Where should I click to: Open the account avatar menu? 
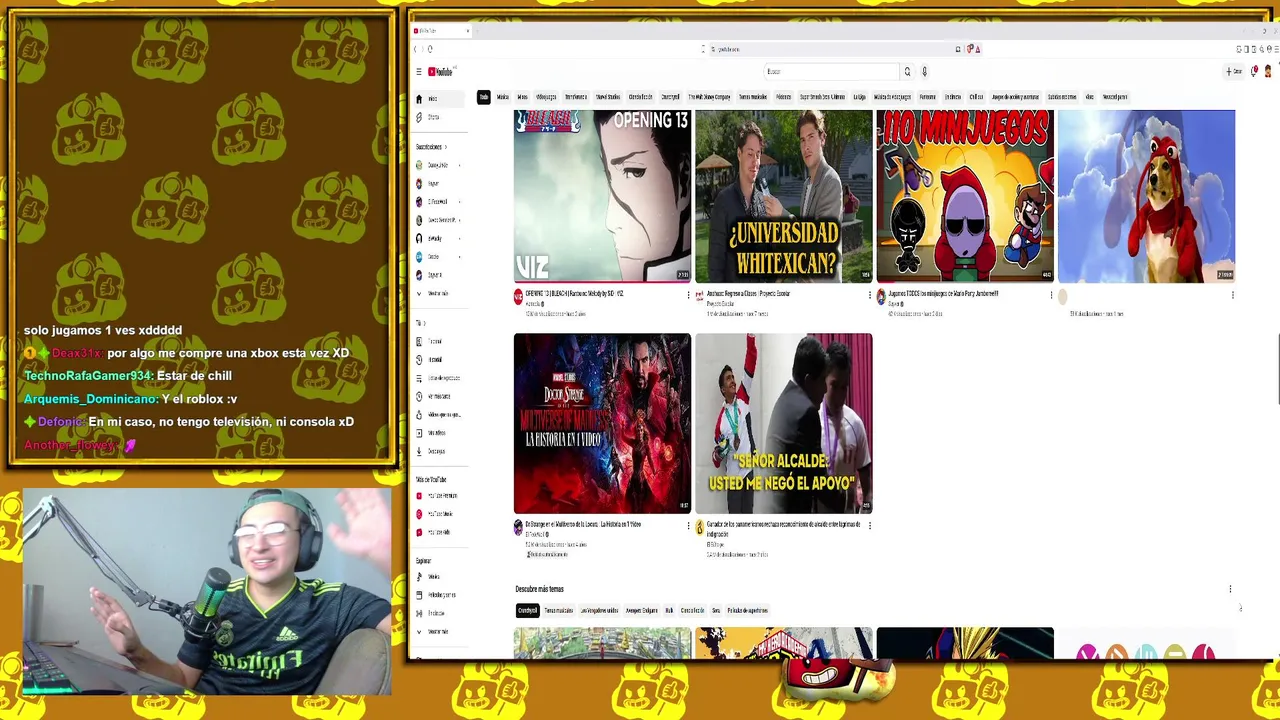pyautogui.click(x=1268, y=72)
